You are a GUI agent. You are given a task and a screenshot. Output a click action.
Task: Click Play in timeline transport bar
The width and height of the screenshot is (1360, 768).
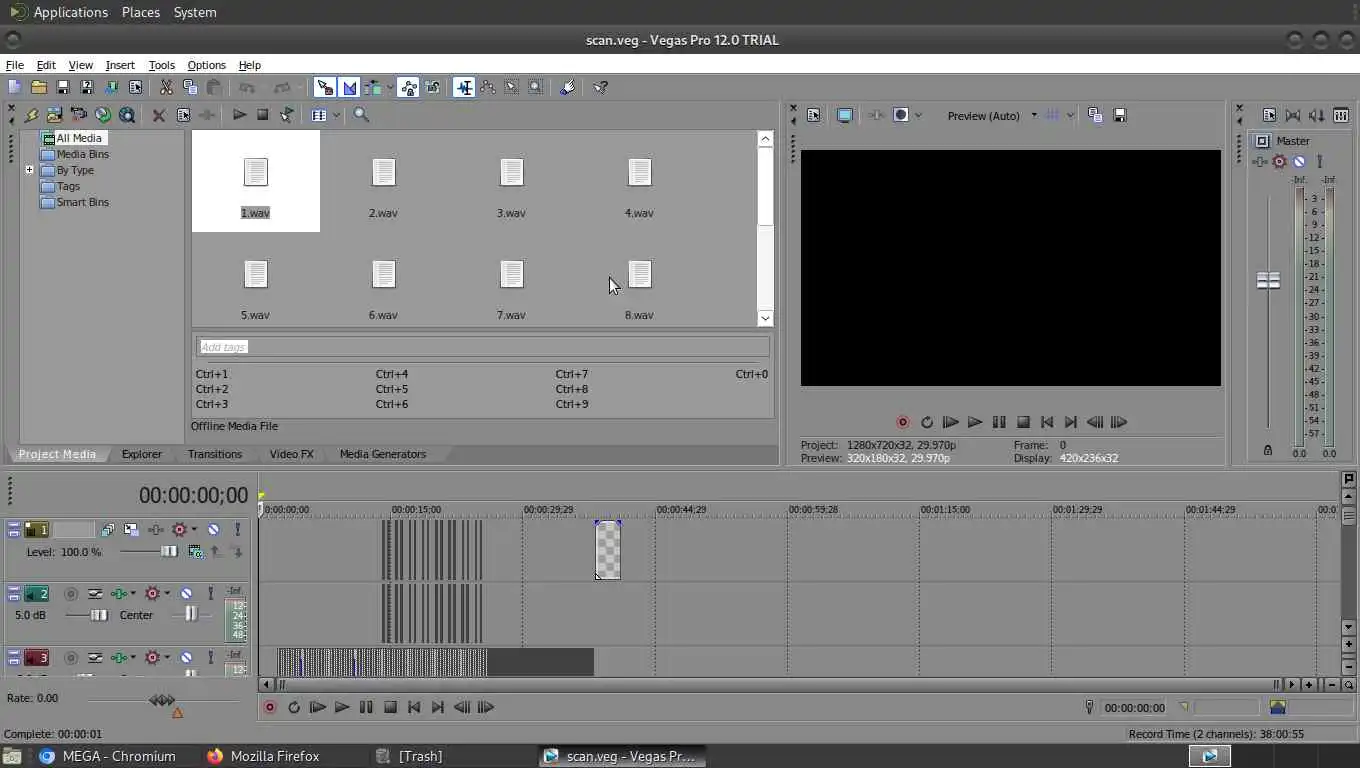click(342, 707)
